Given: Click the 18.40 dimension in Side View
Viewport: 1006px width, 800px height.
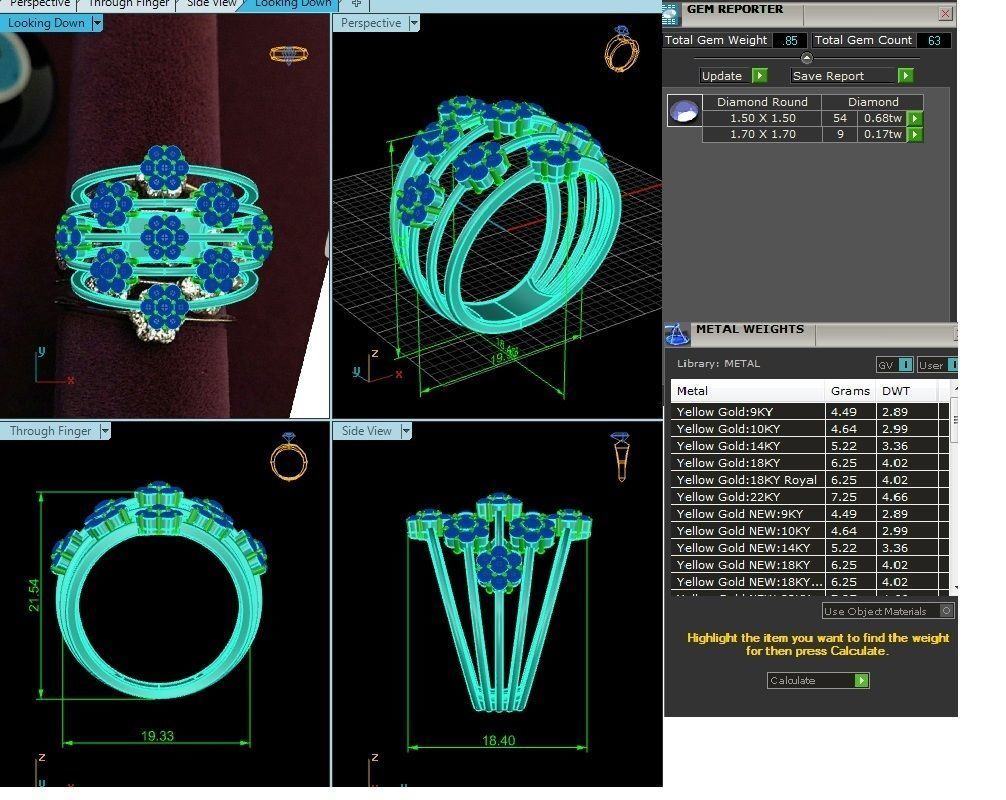Looking at the screenshot, I should [x=499, y=740].
